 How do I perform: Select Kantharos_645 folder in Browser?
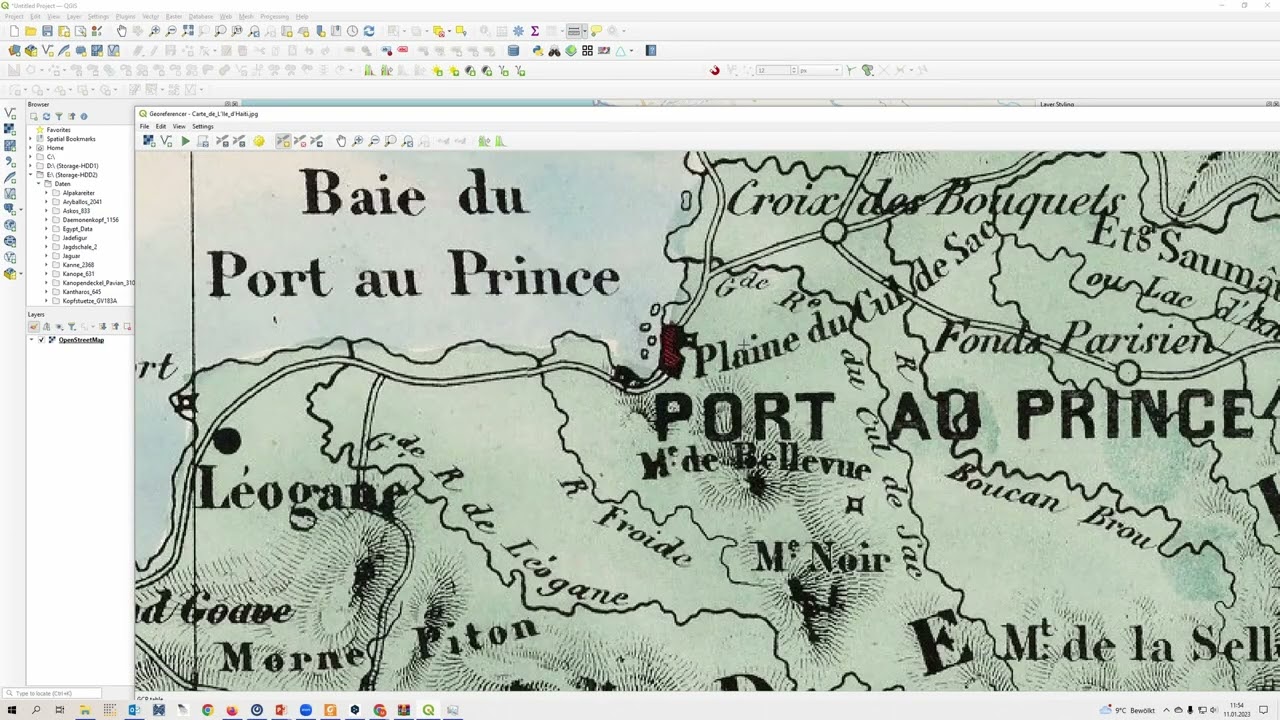point(81,292)
